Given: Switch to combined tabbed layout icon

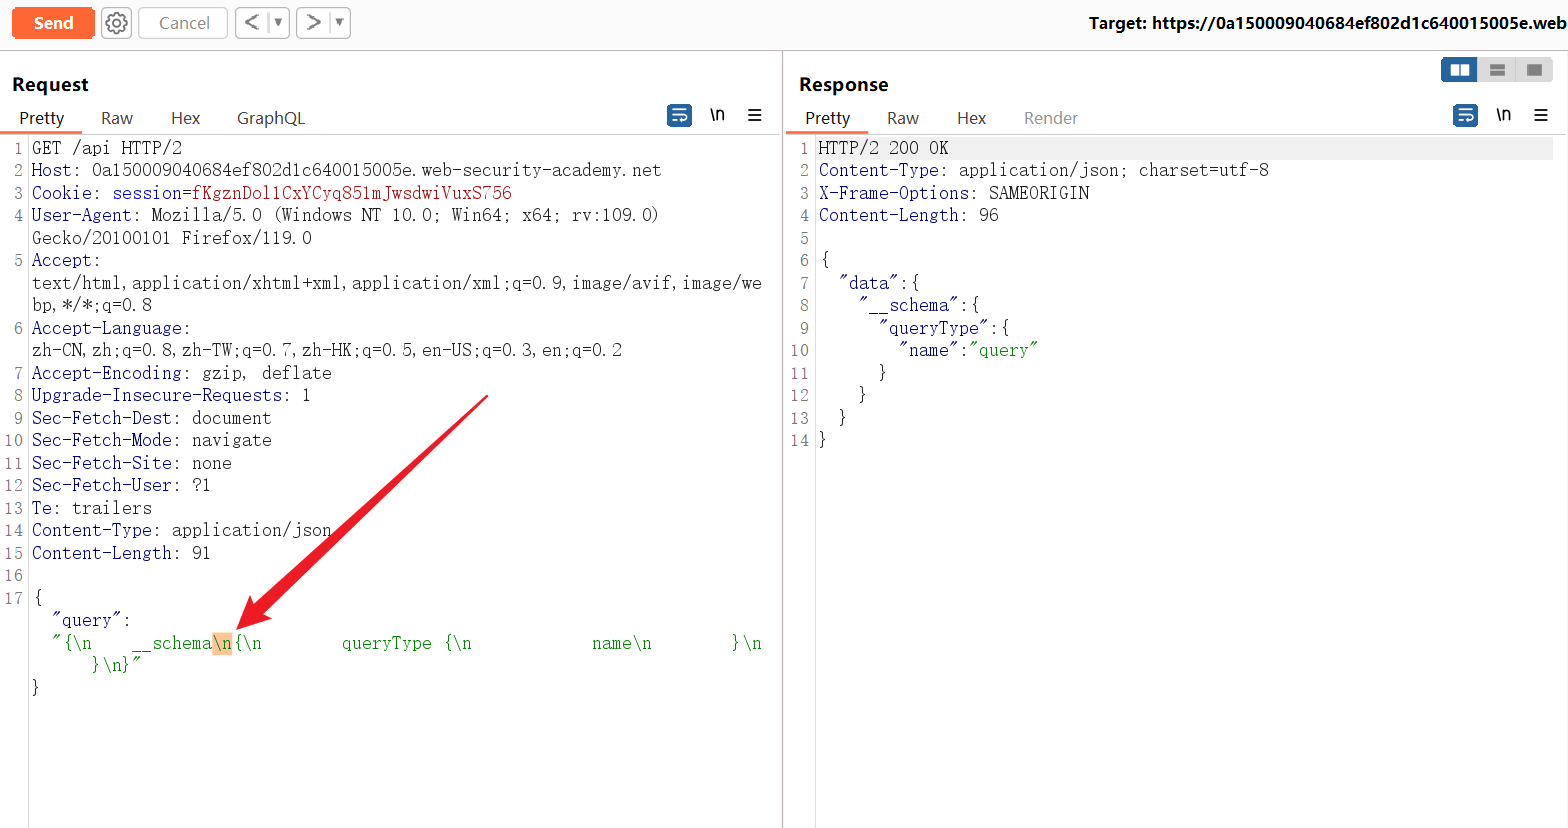Looking at the screenshot, I should tap(1534, 70).
